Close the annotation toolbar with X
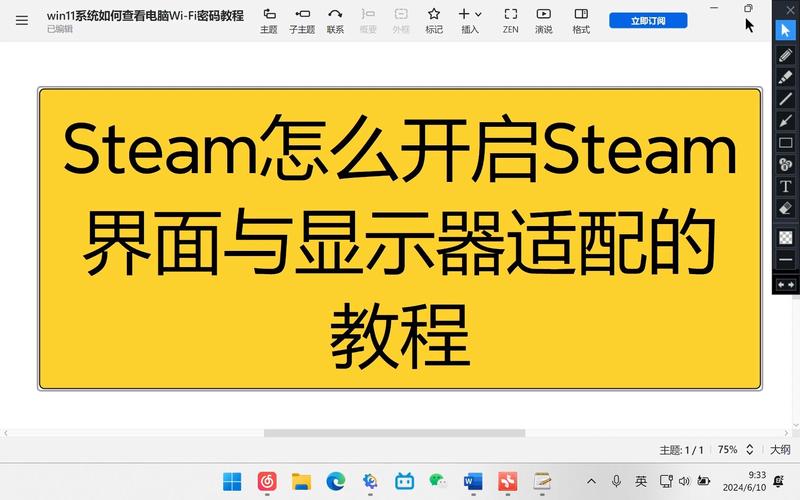This screenshot has width=800, height=500. pyautogui.click(x=790, y=9)
